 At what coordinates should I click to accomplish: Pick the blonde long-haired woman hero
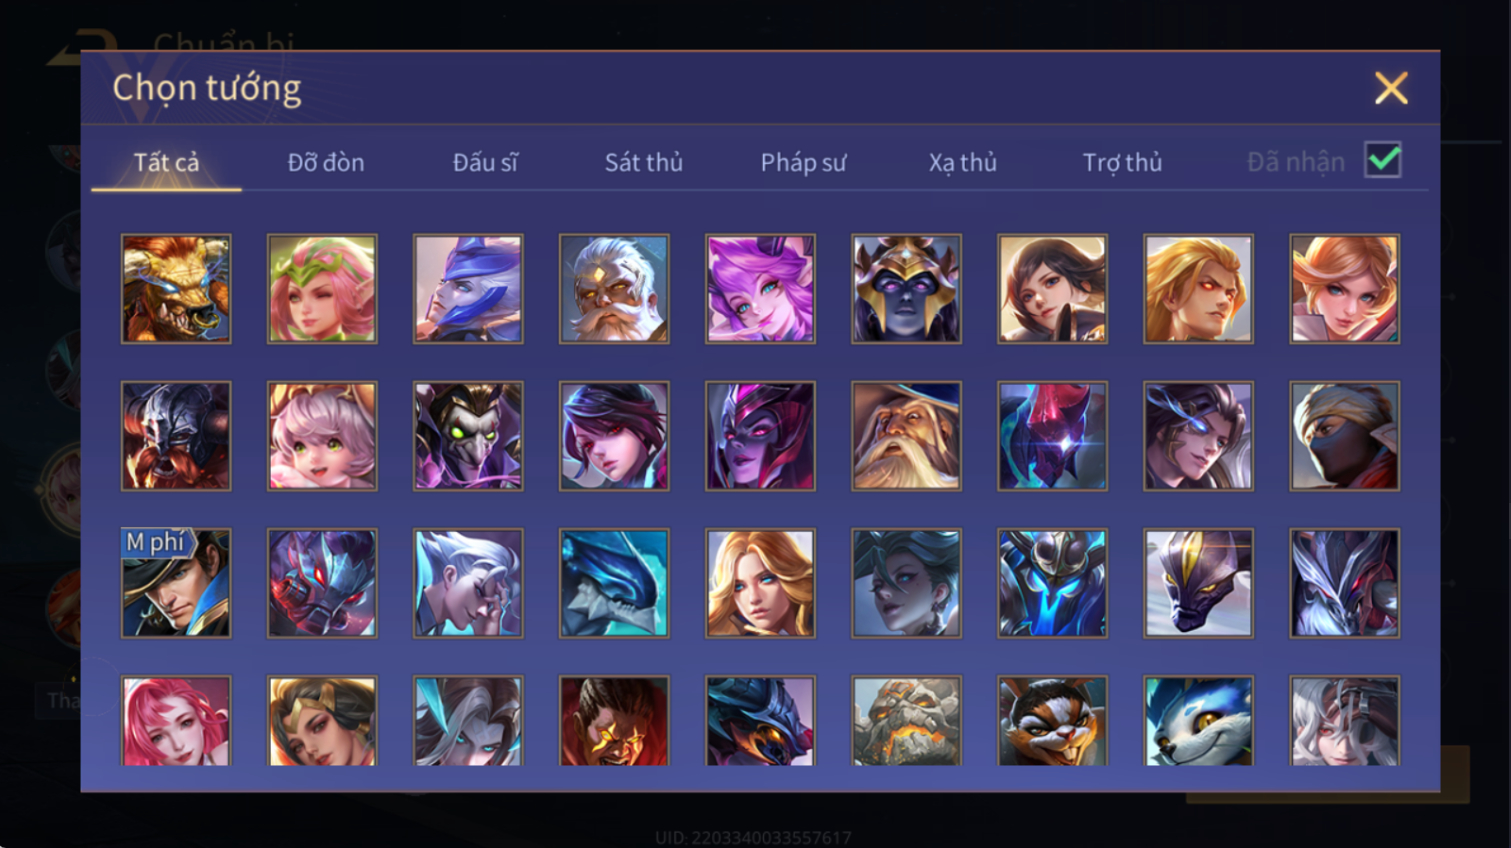(760, 583)
